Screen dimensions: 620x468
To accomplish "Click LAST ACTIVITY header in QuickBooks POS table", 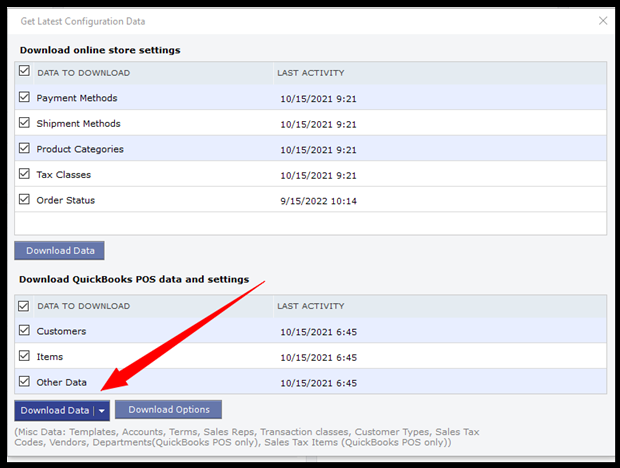I will click(x=311, y=306).
